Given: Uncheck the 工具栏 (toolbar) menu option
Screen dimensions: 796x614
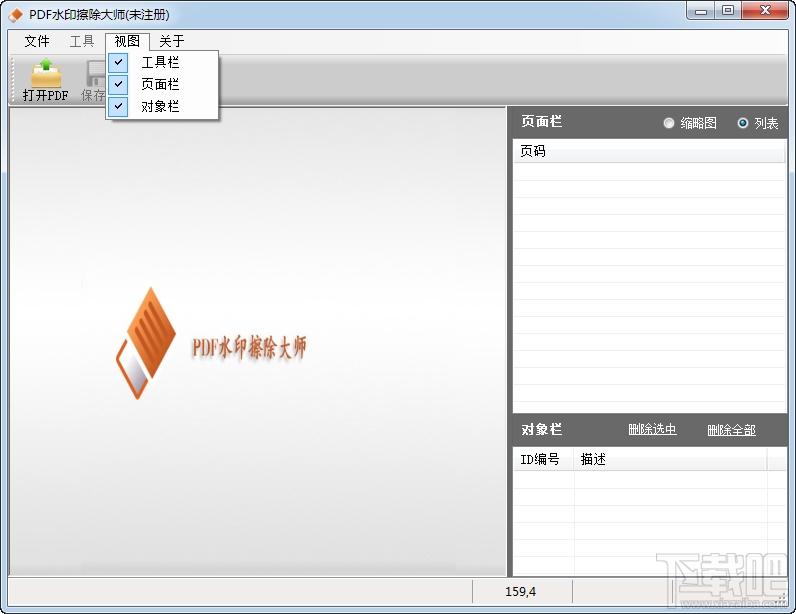Looking at the screenshot, I should click(x=162, y=62).
